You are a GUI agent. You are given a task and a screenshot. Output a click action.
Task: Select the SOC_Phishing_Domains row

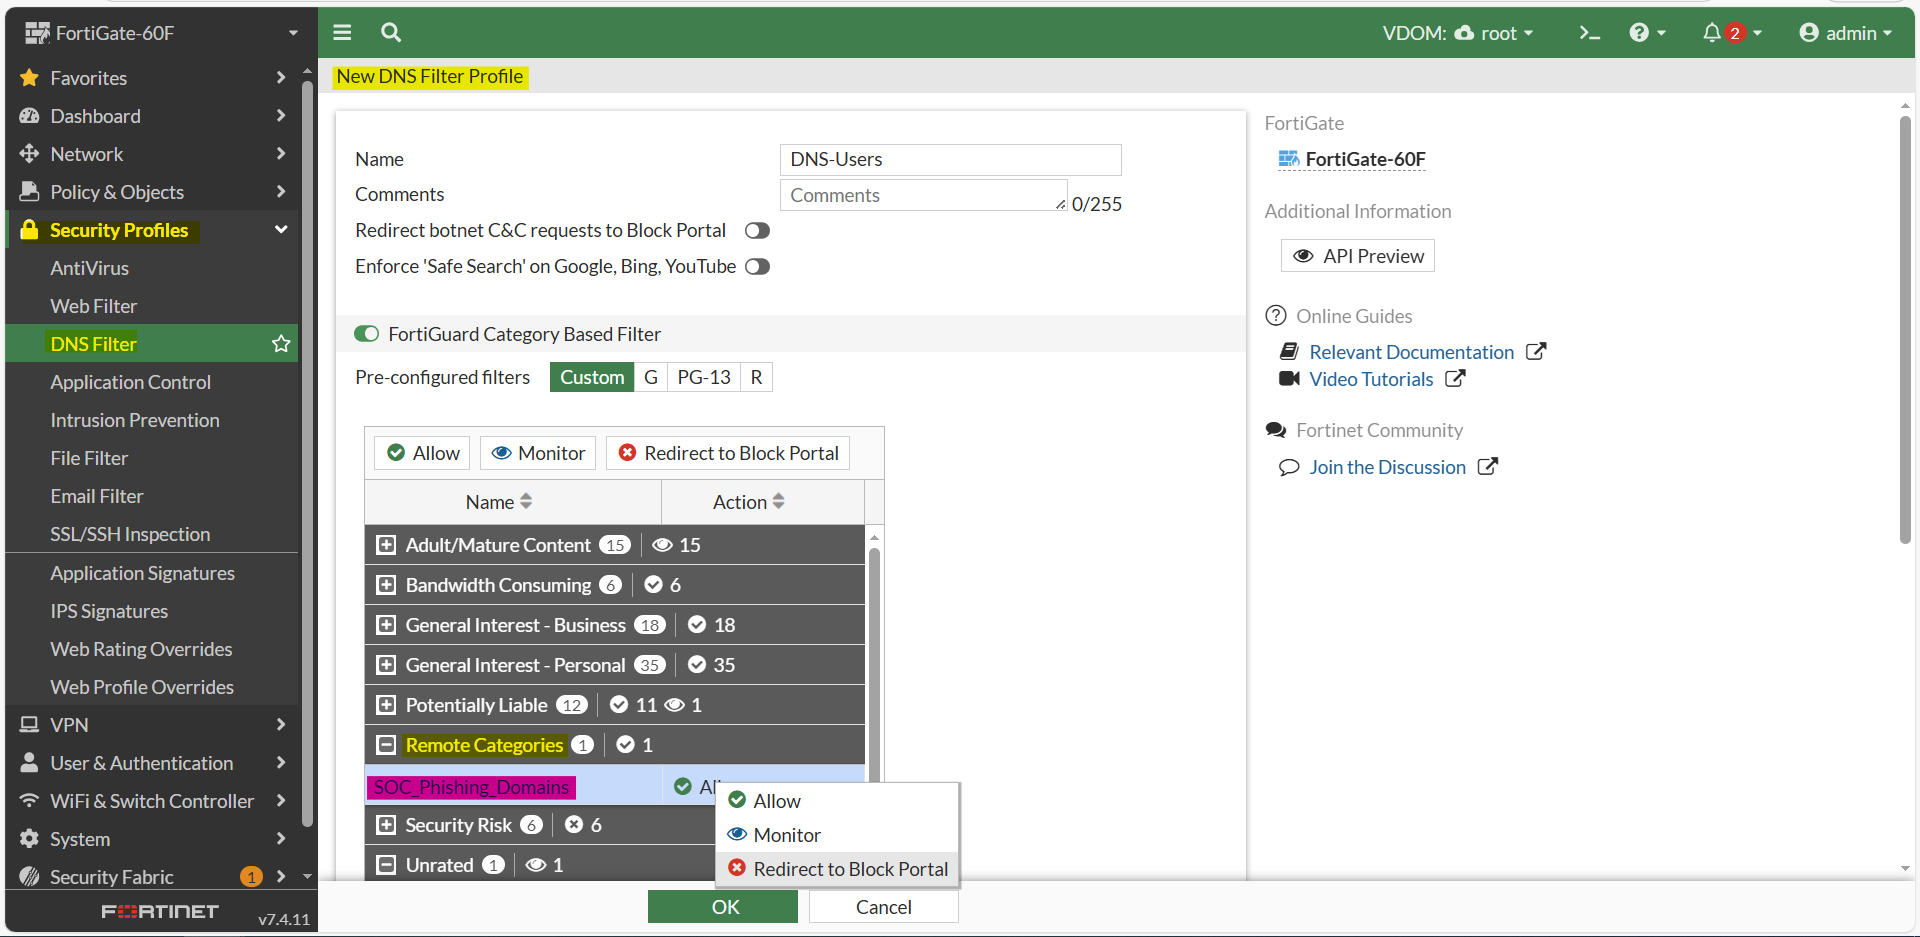pos(615,787)
